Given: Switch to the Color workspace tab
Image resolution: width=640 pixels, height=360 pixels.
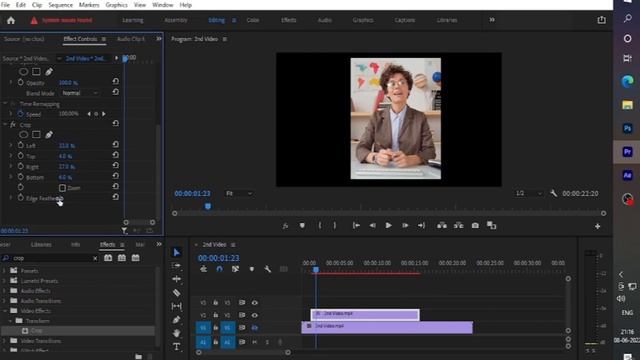Looking at the screenshot, I should point(253,20).
